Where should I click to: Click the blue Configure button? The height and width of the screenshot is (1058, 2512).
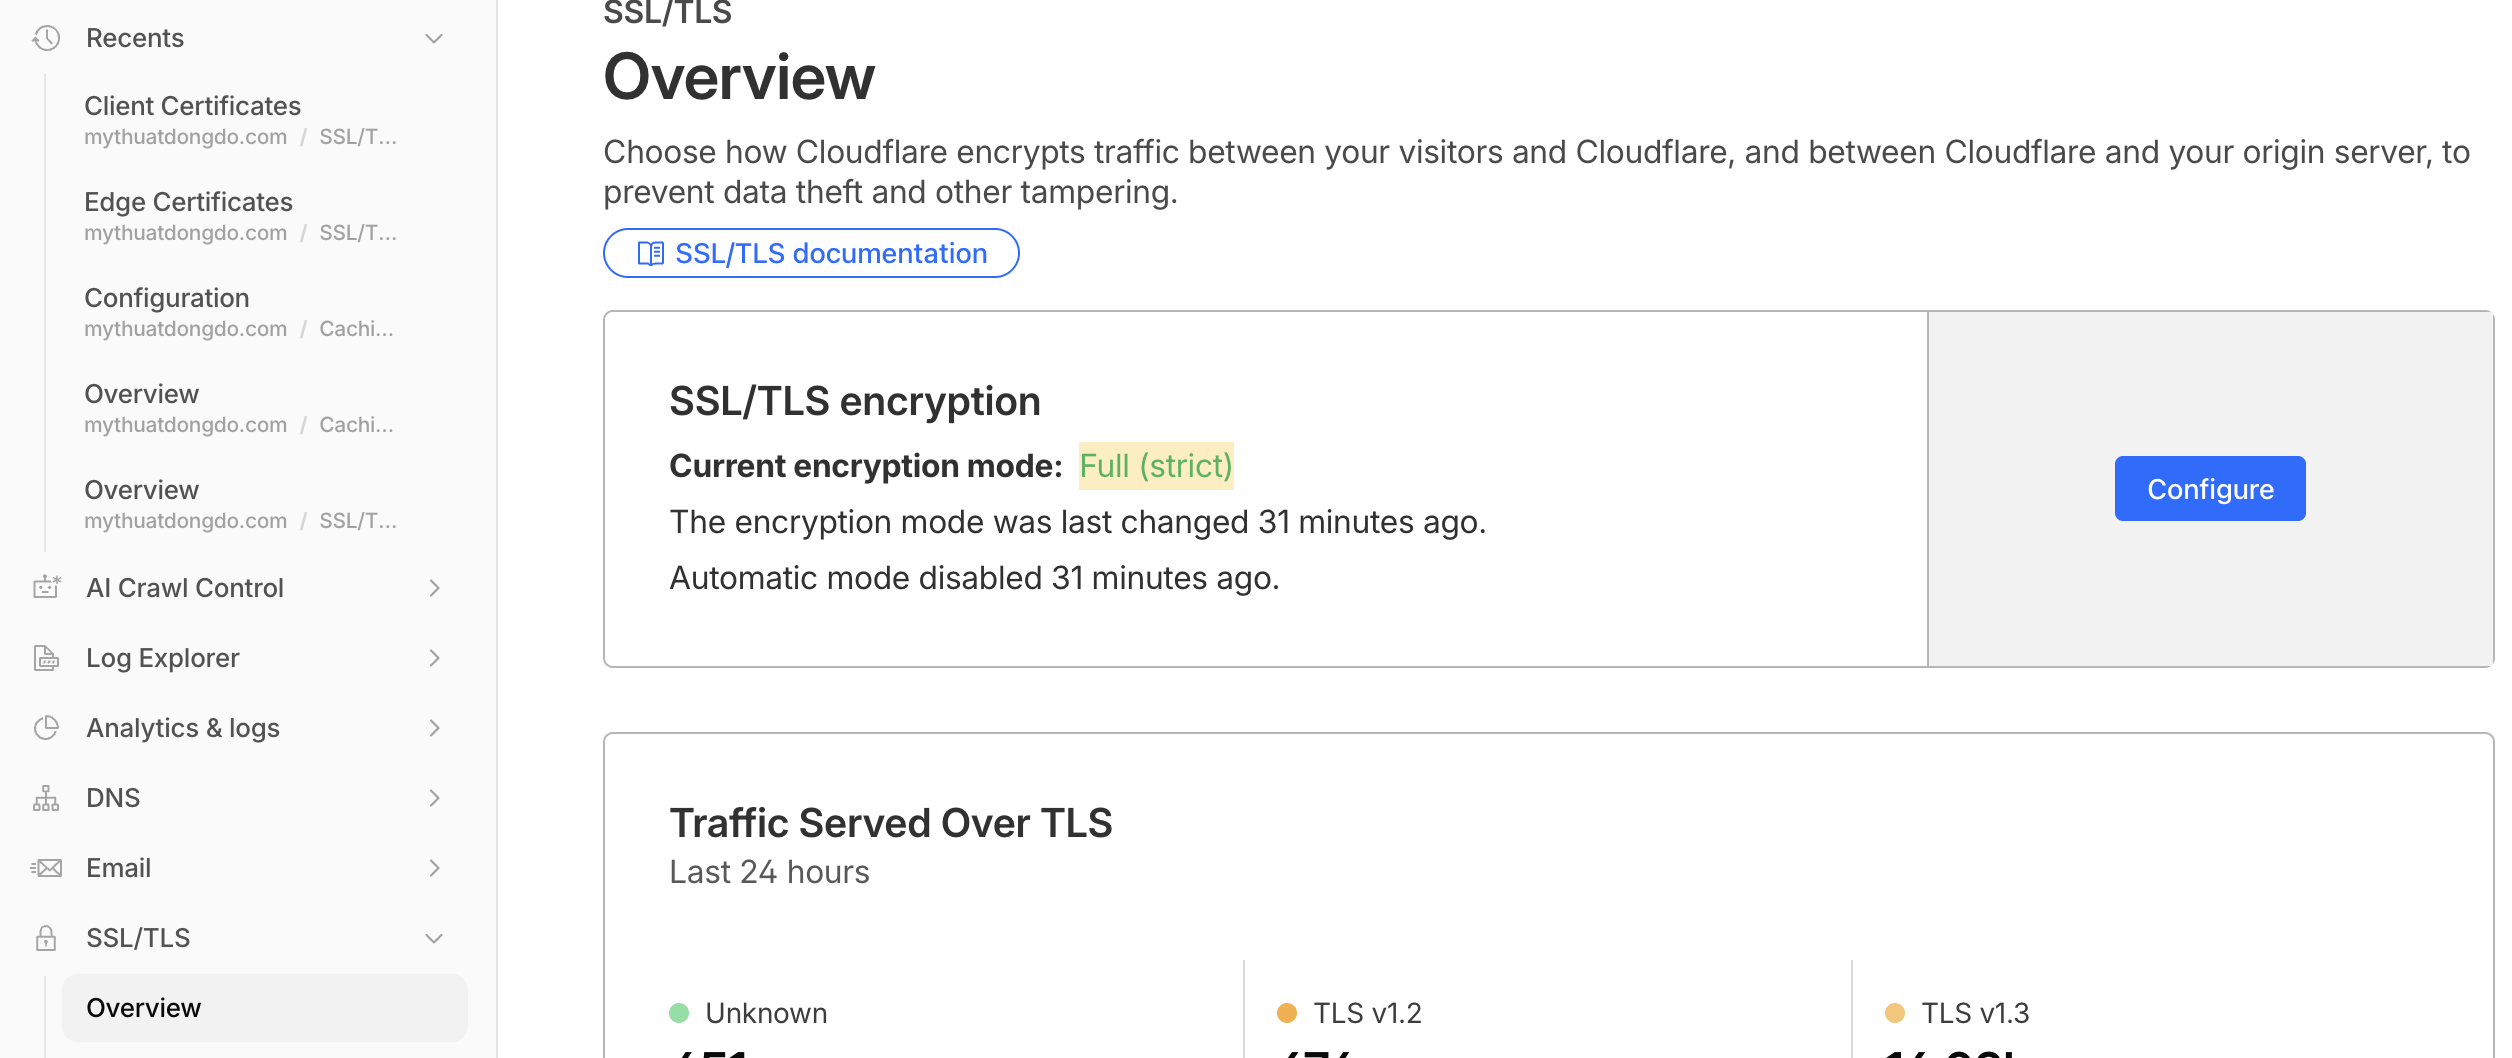[x=2210, y=489]
